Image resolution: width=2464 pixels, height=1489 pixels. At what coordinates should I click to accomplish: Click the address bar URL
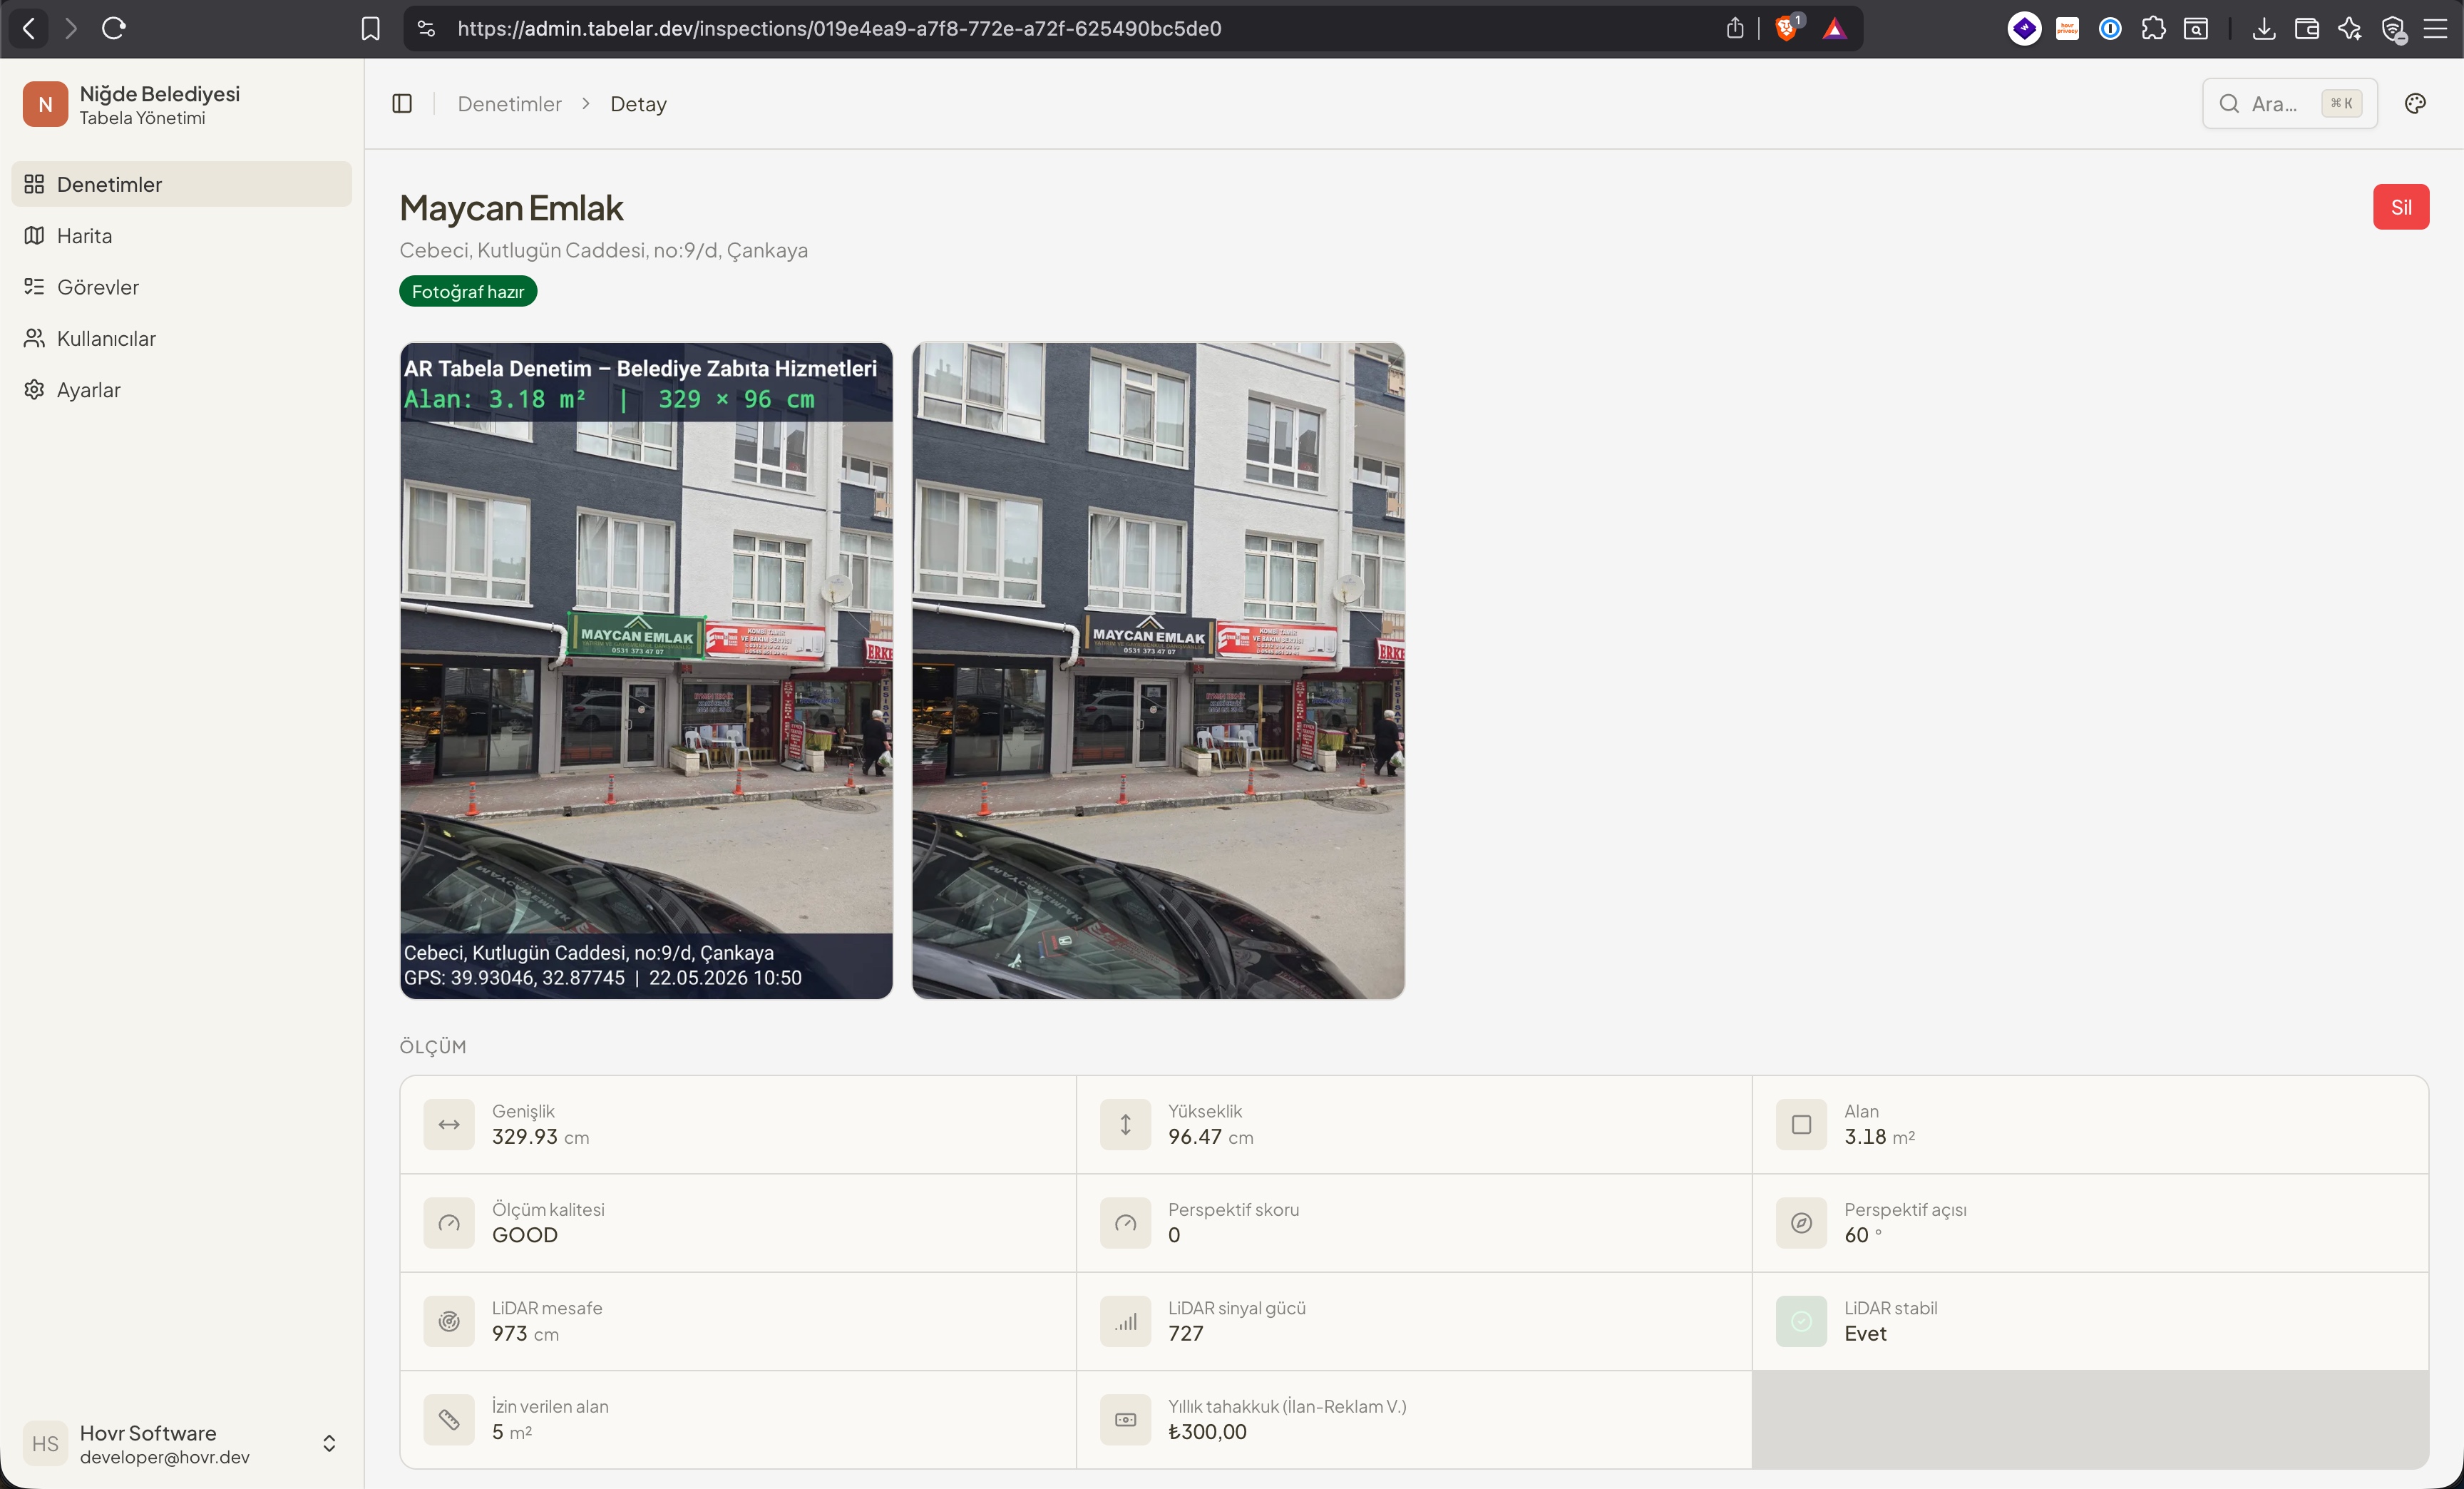pyautogui.click(x=839, y=28)
